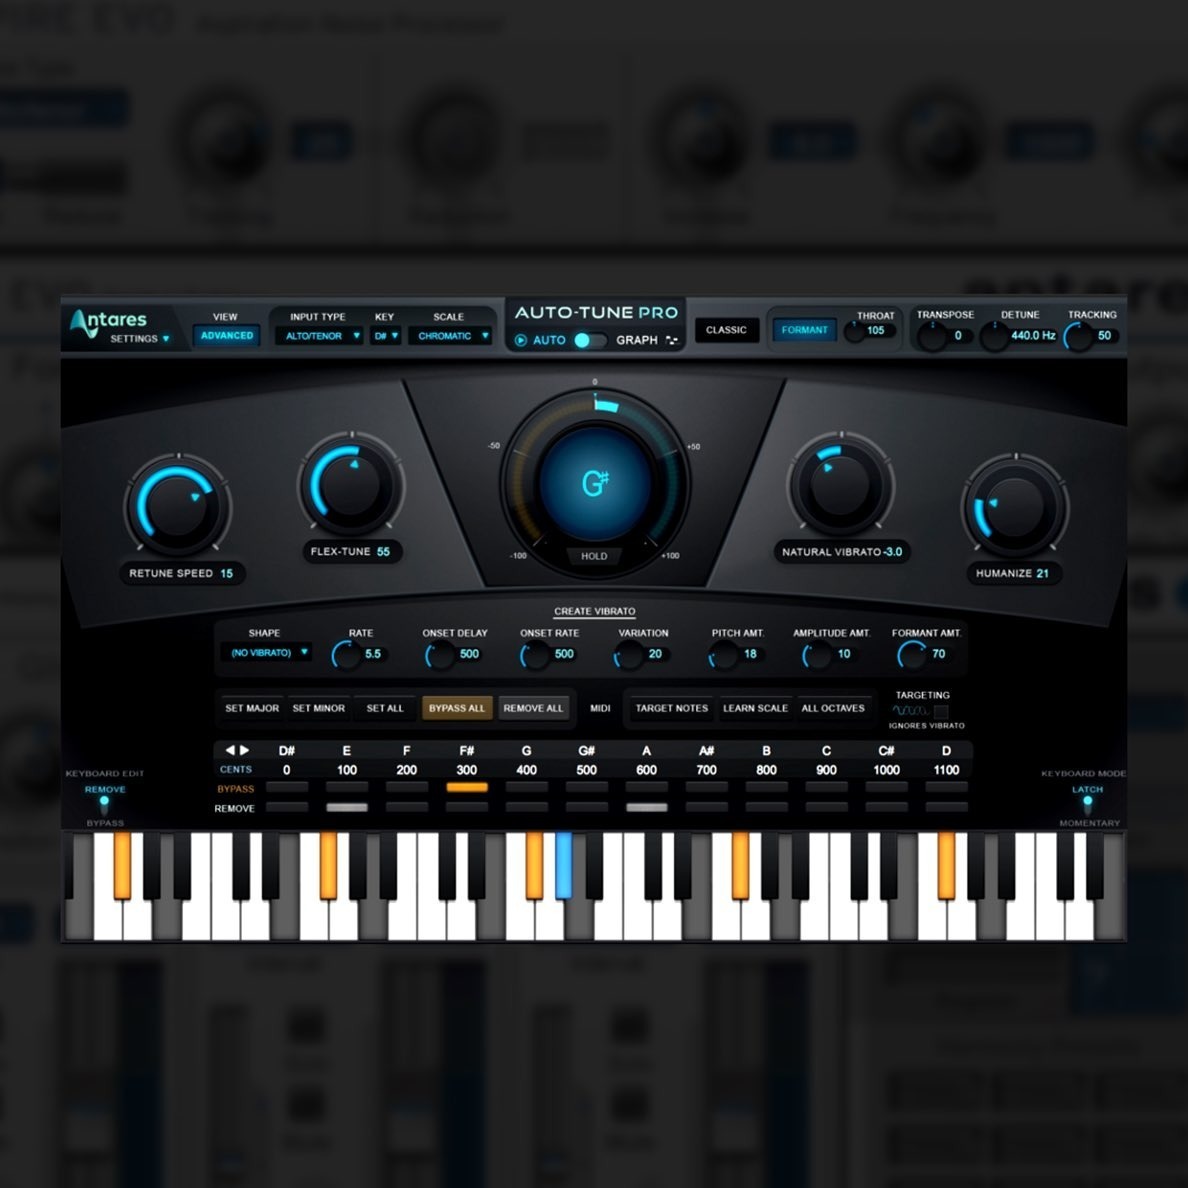
Task: Click the Tracking value 50
Action: coord(1105,336)
